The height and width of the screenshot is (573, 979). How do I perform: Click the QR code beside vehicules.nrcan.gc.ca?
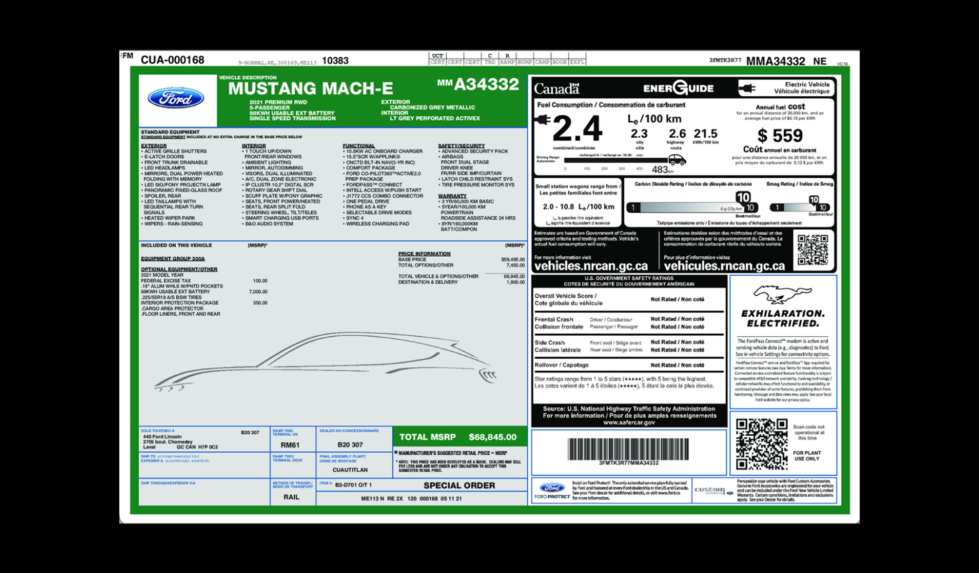(x=813, y=250)
